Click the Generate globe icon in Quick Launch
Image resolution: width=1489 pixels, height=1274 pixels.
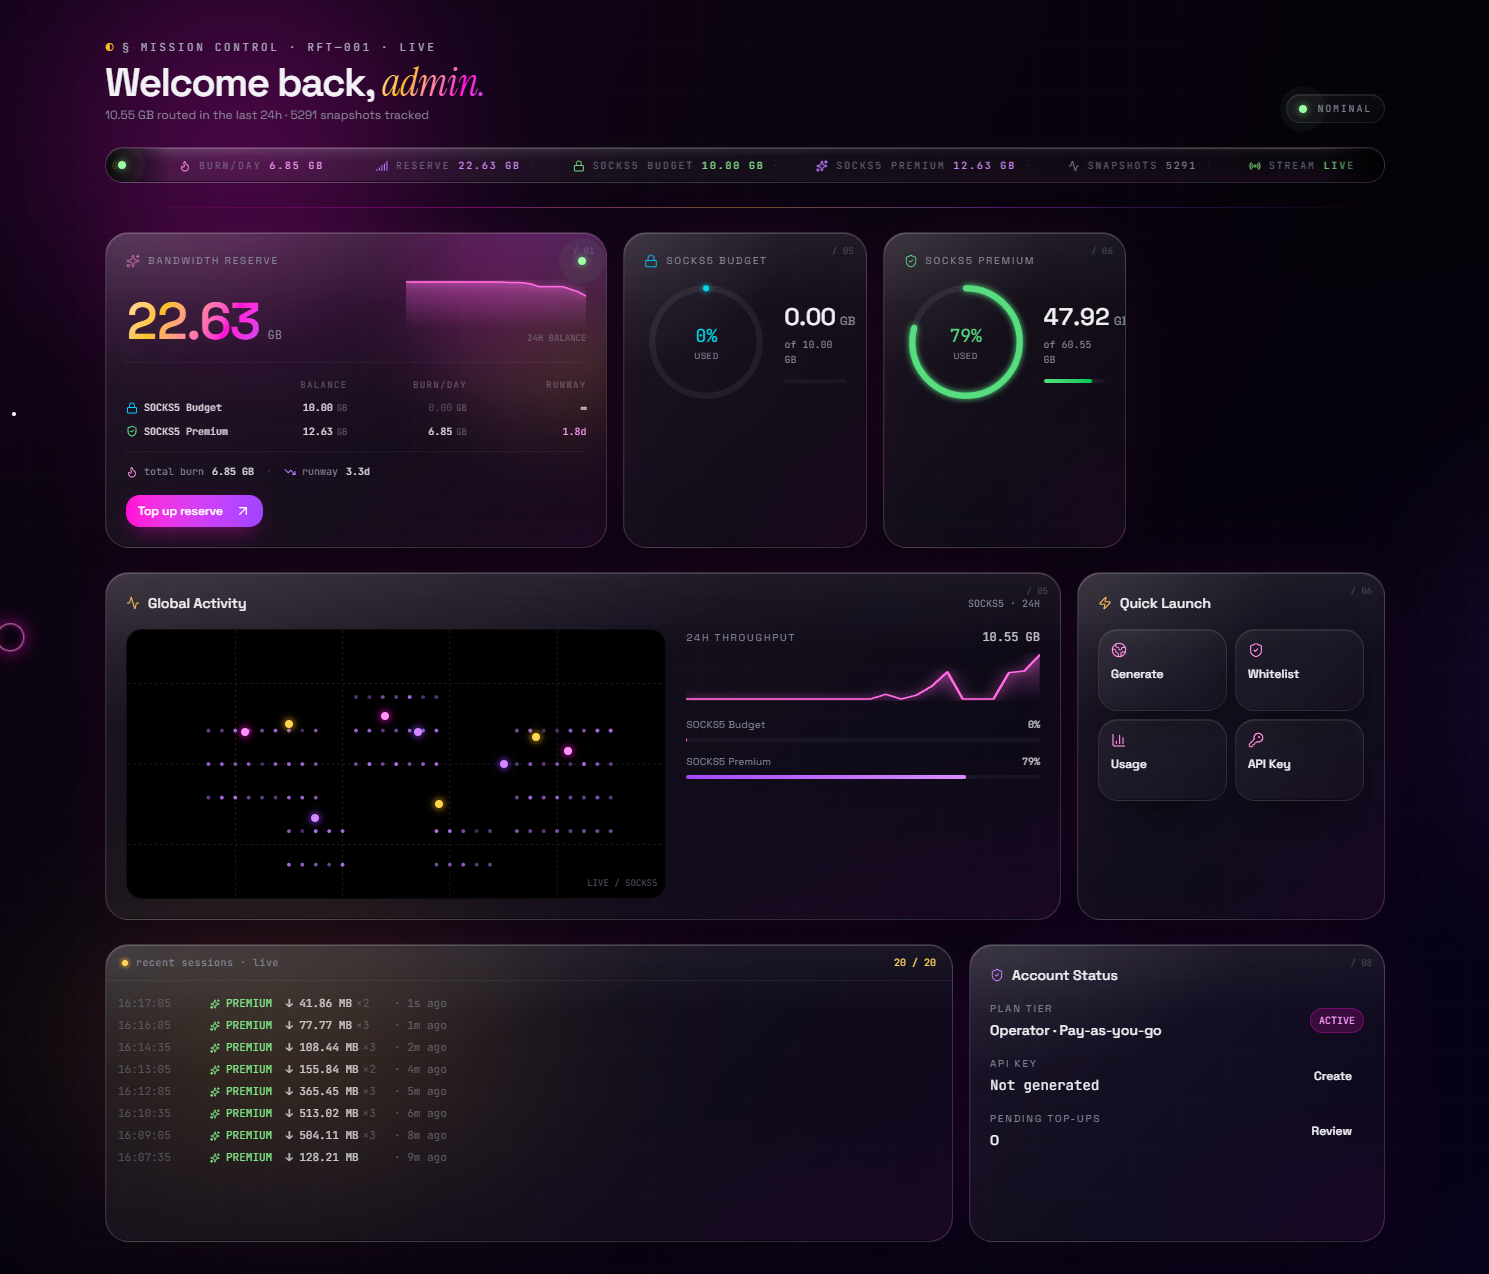1119,650
